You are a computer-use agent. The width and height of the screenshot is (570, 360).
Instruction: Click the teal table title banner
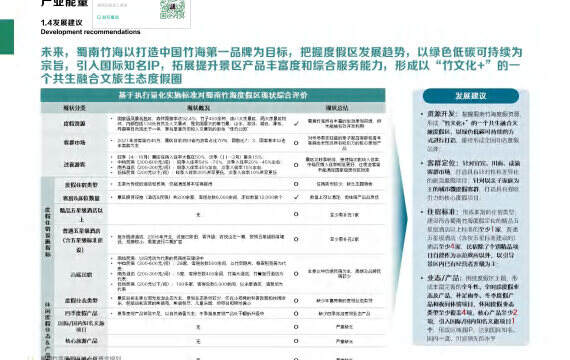coord(213,95)
